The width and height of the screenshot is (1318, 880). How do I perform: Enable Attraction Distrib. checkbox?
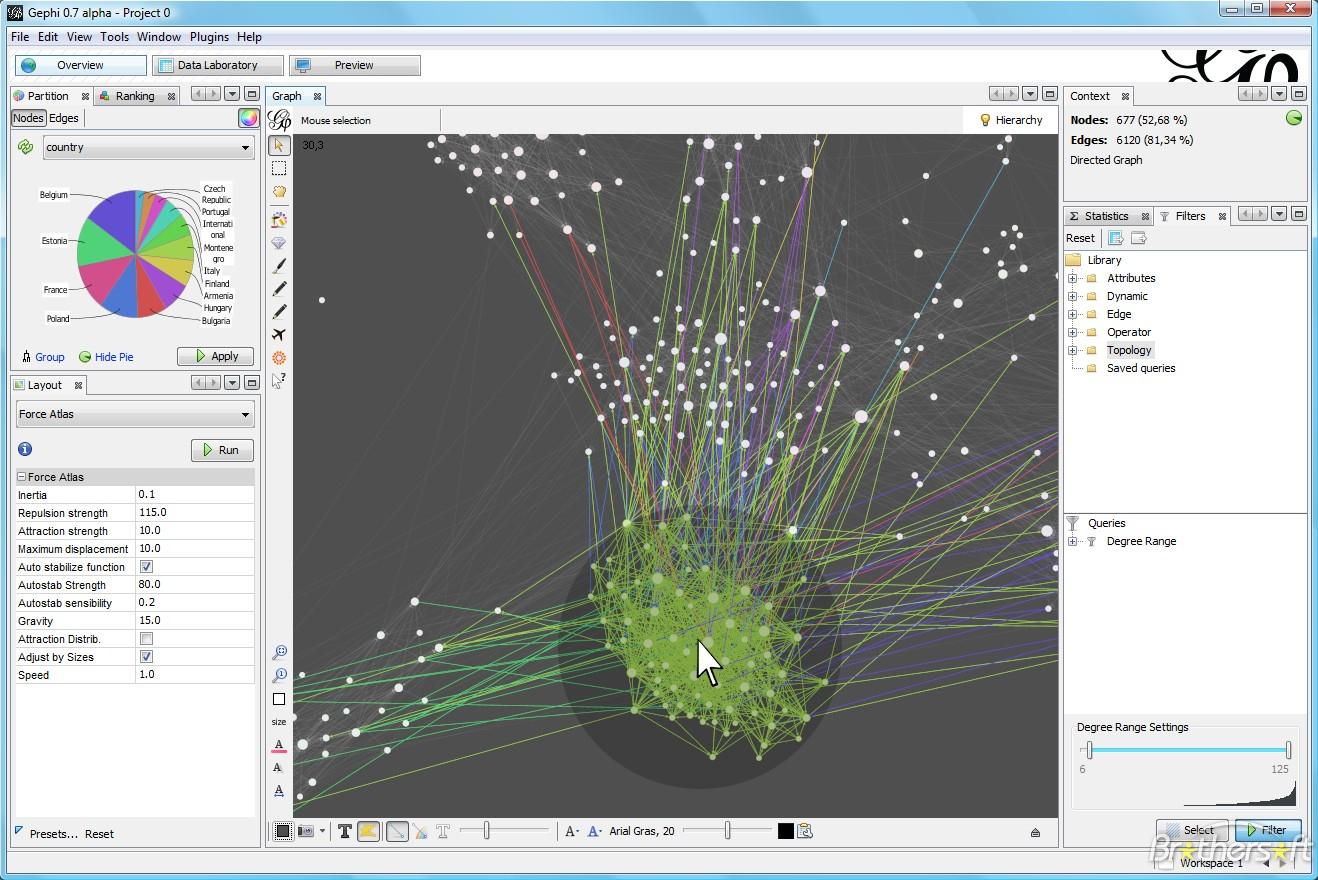146,639
